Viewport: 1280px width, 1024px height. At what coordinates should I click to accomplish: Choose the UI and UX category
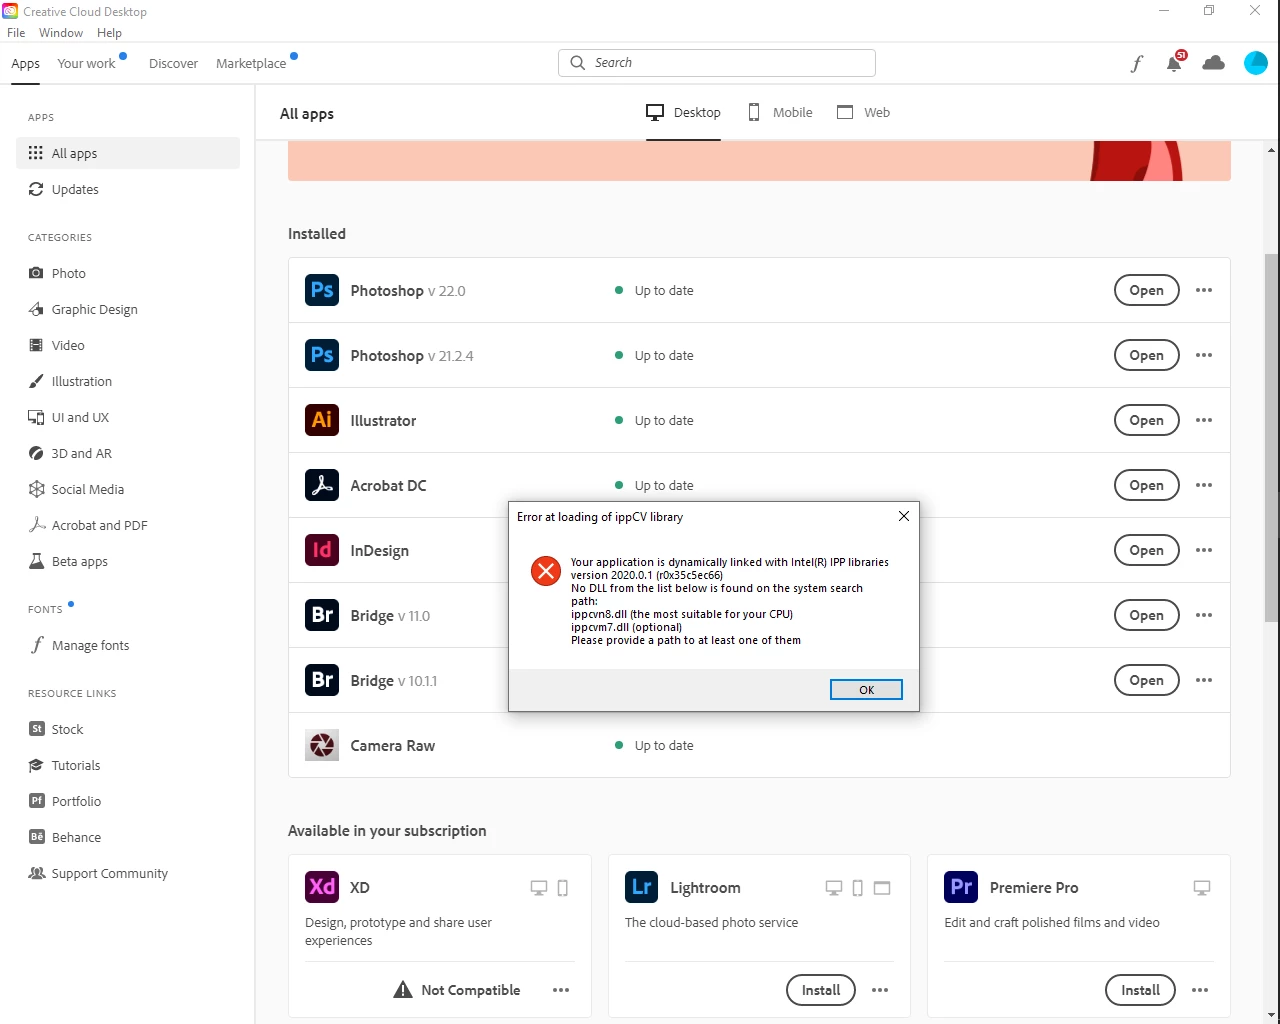point(128,417)
